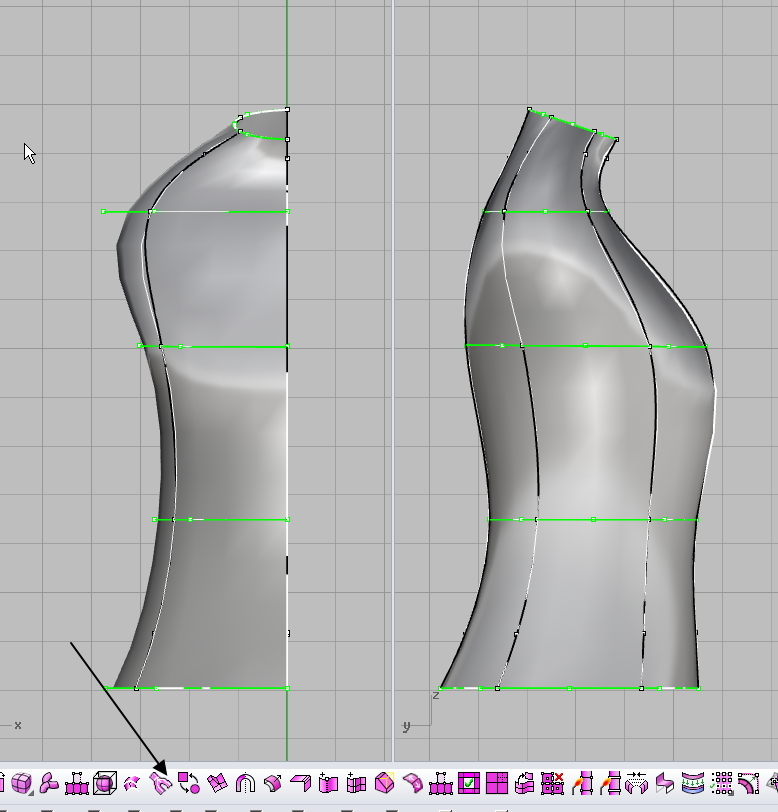
Task: Click the four-panel square with dotted corner
Action: (x=497, y=783)
